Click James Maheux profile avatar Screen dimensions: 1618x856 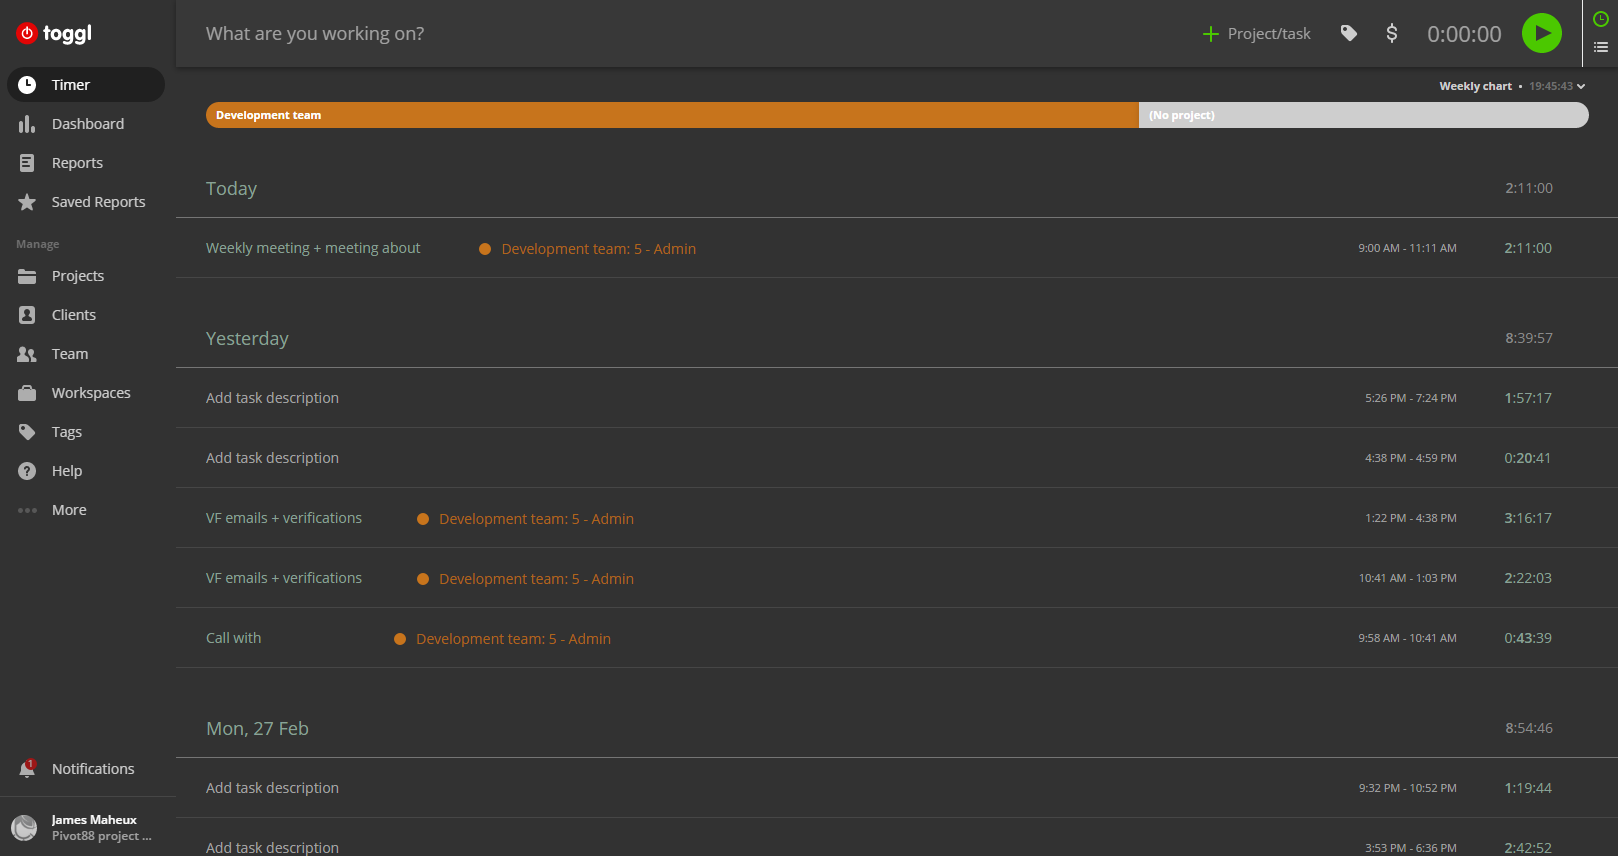(x=24, y=828)
